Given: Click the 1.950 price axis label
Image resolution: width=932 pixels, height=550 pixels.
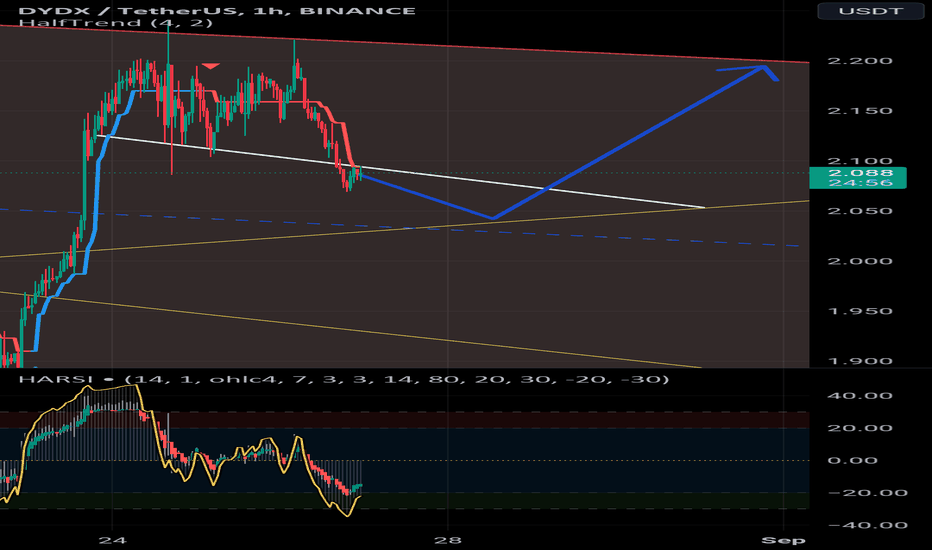Looking at the screenshot, I should pyautogui.click(x=860, y=311).
